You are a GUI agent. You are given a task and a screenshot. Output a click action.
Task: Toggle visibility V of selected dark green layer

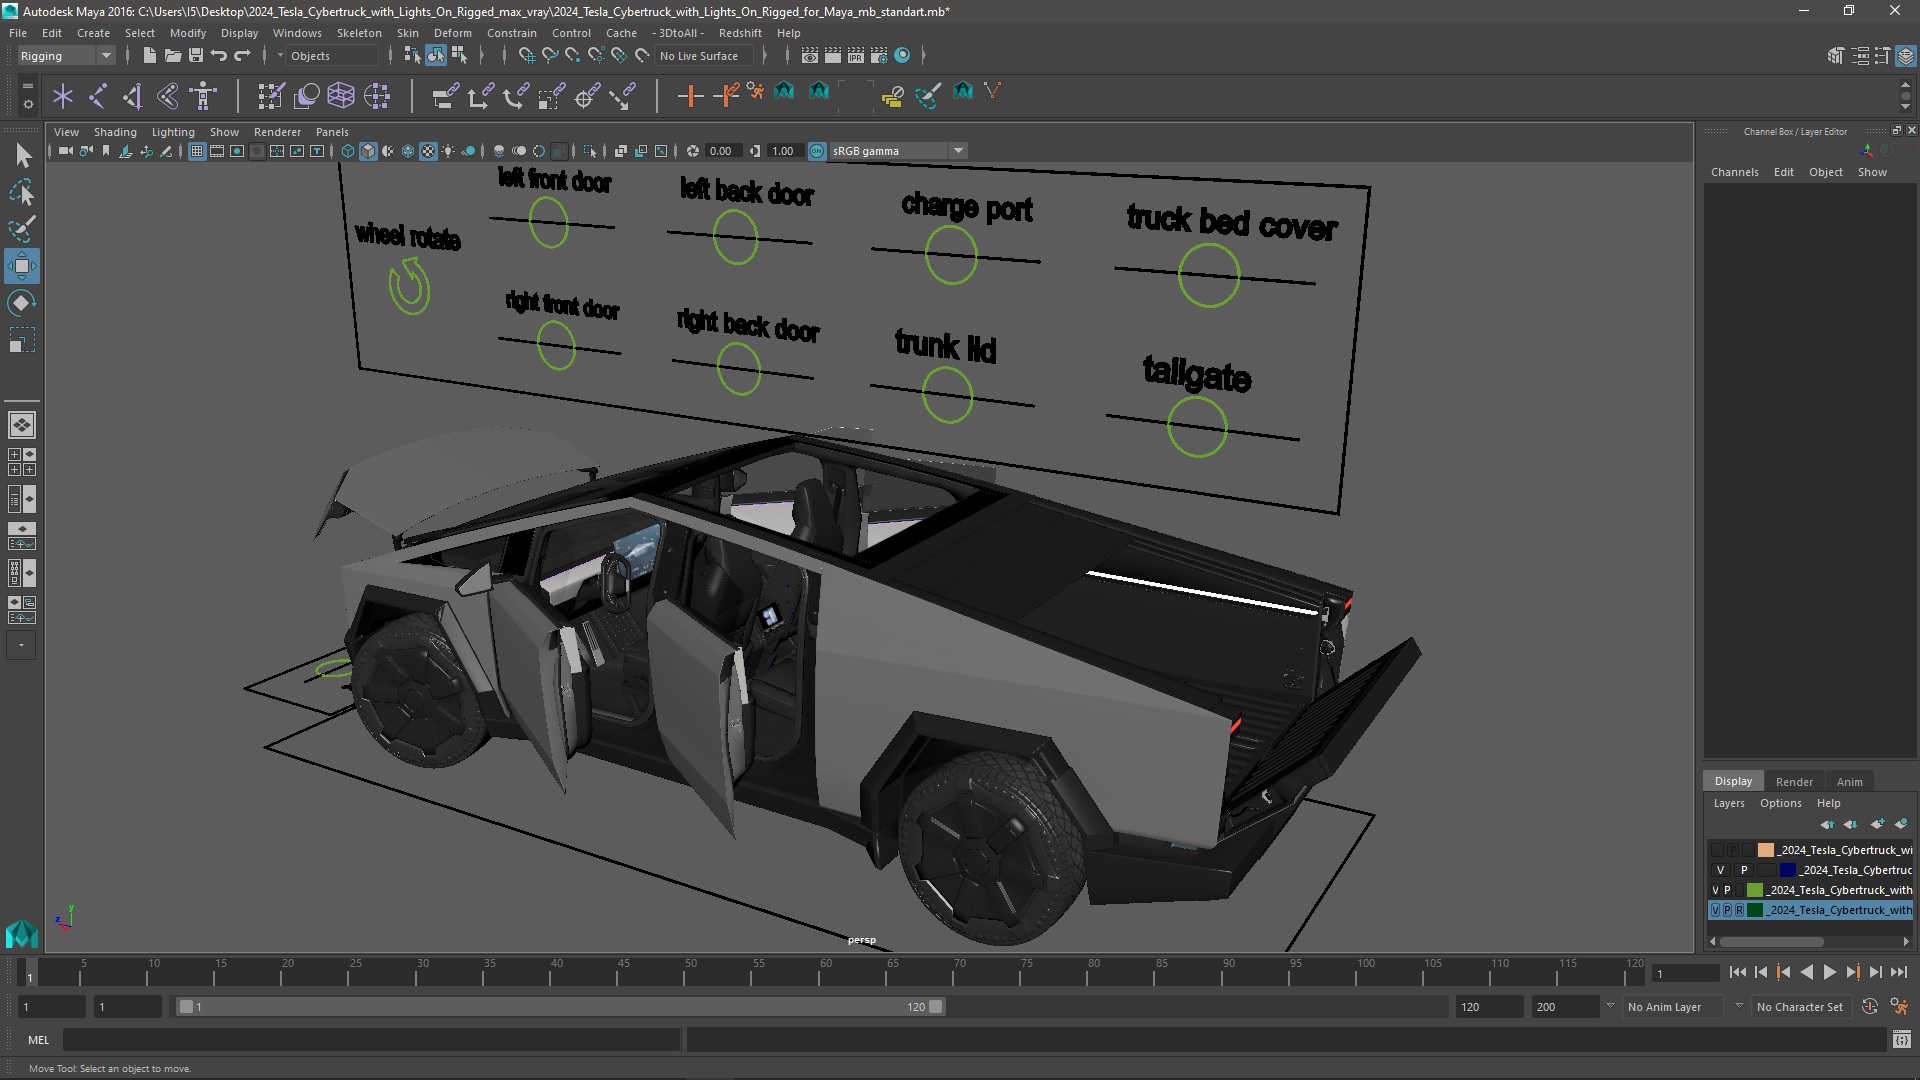coord(1716,910)
